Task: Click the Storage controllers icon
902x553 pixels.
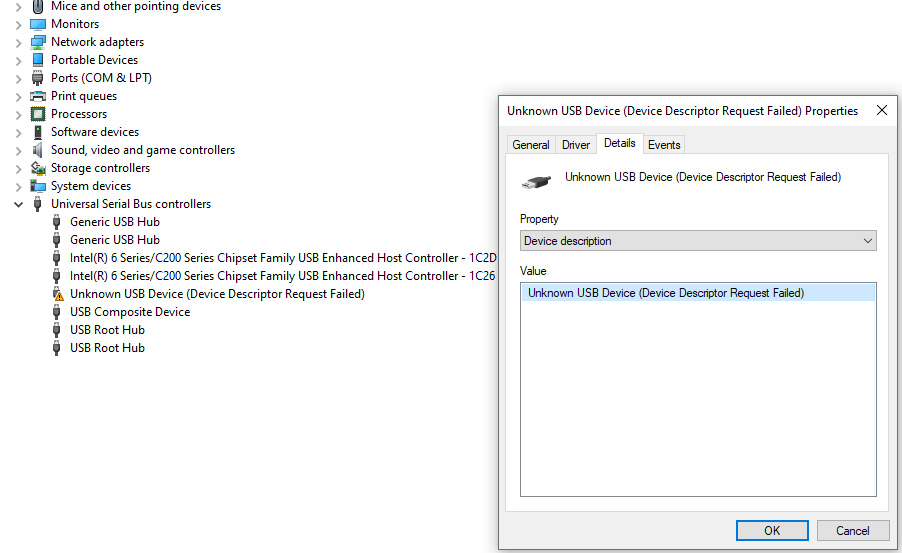Action: pos(38,168)
